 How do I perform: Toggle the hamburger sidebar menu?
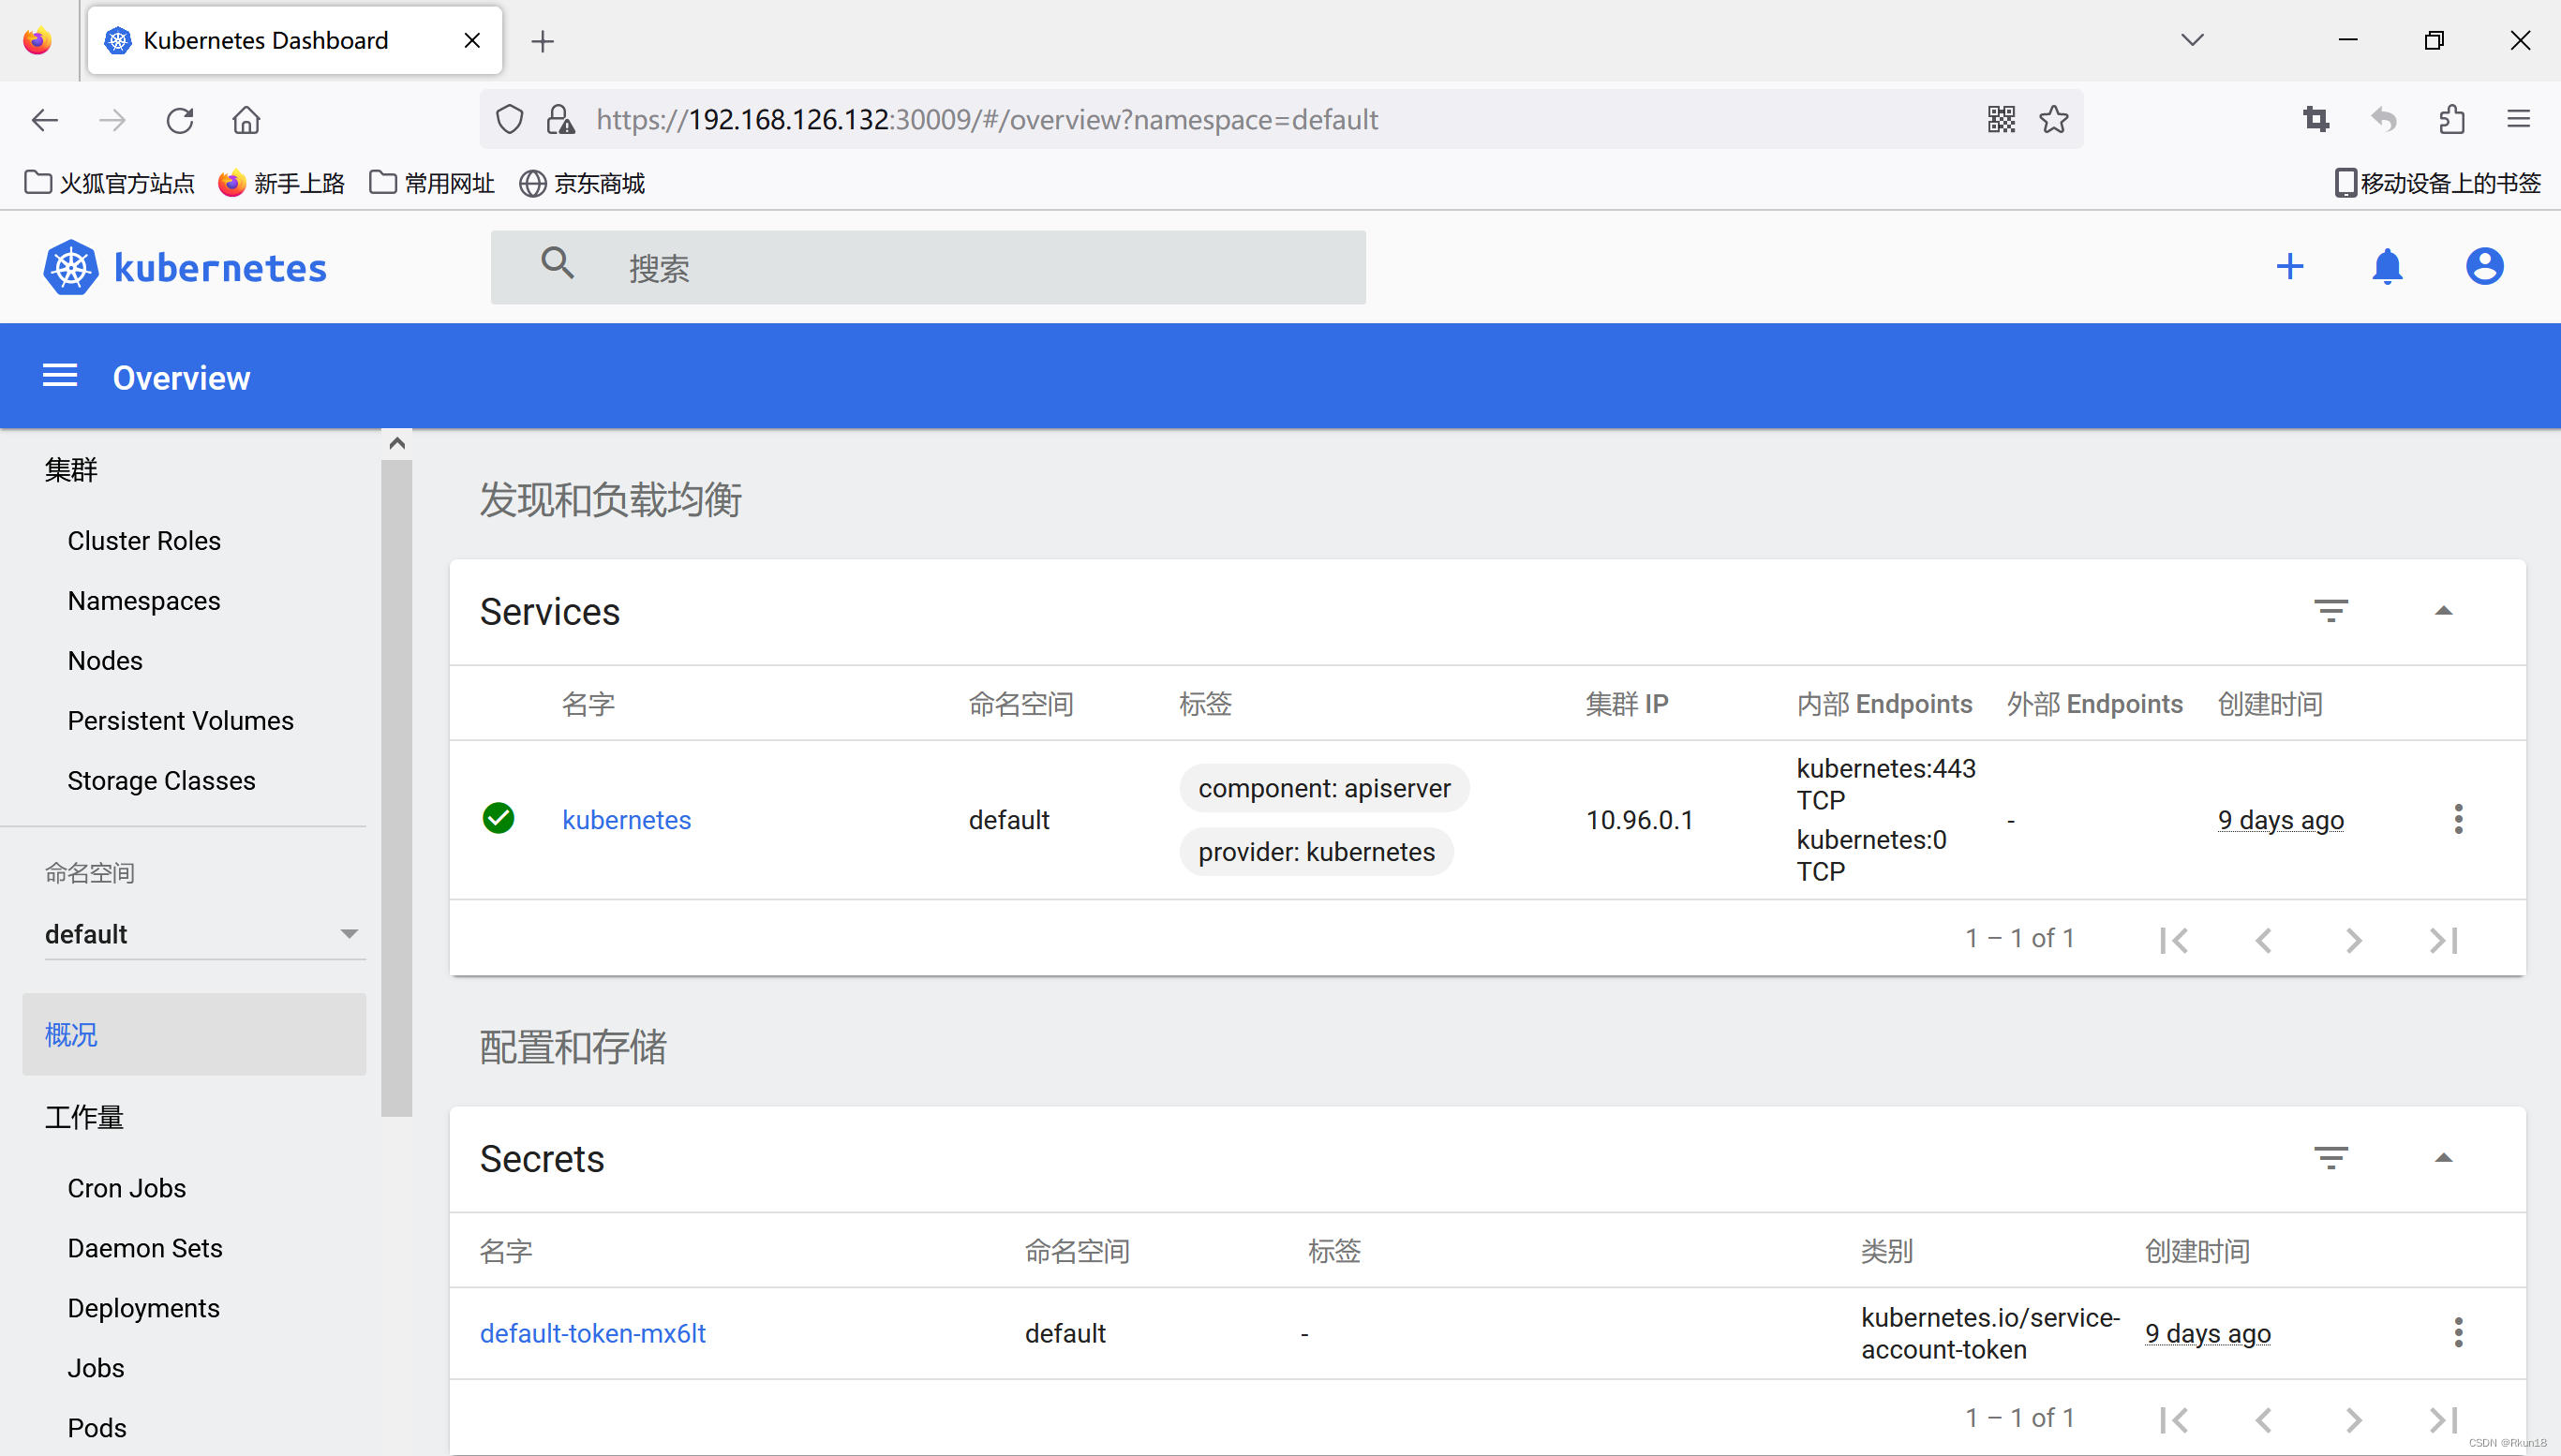[x=60, y=376]
